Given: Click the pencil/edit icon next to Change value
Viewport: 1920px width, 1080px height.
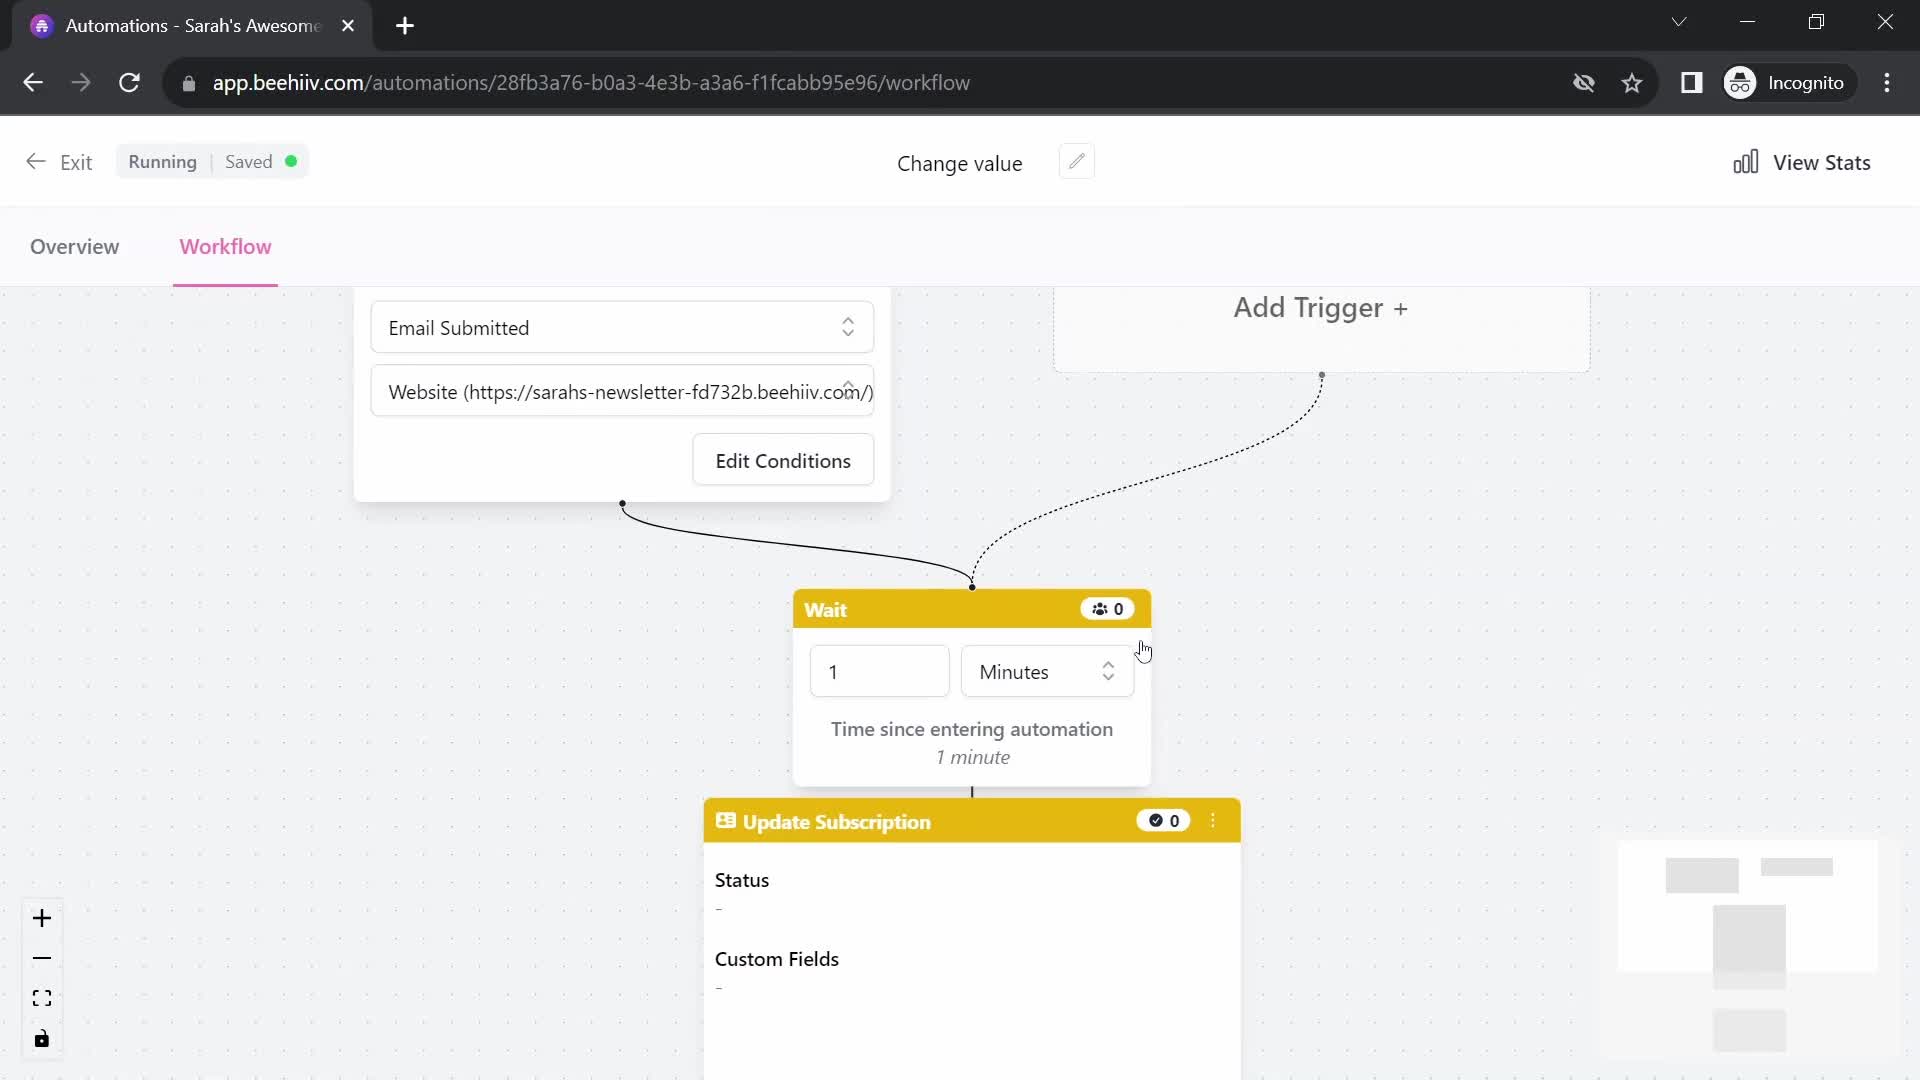Looking at the screenshot, I should (1079, 161).
